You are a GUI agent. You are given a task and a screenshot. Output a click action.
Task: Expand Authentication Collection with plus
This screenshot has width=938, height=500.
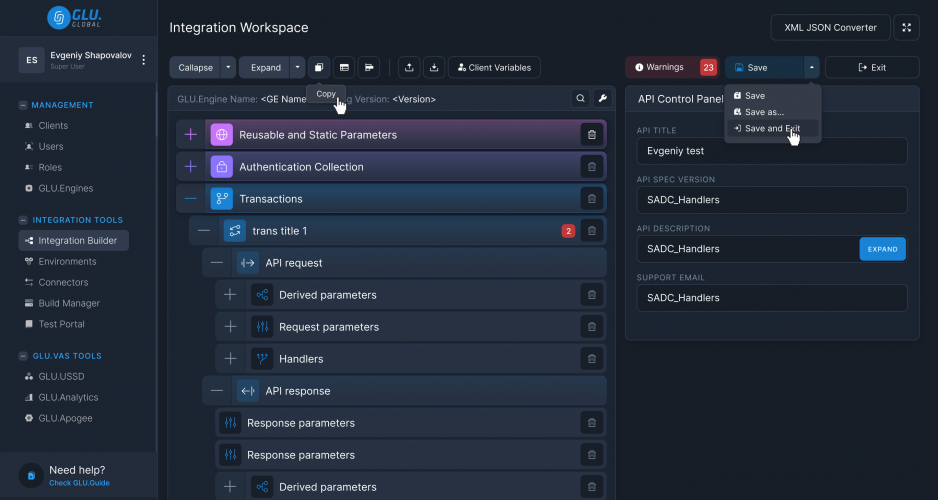(191, 167)
